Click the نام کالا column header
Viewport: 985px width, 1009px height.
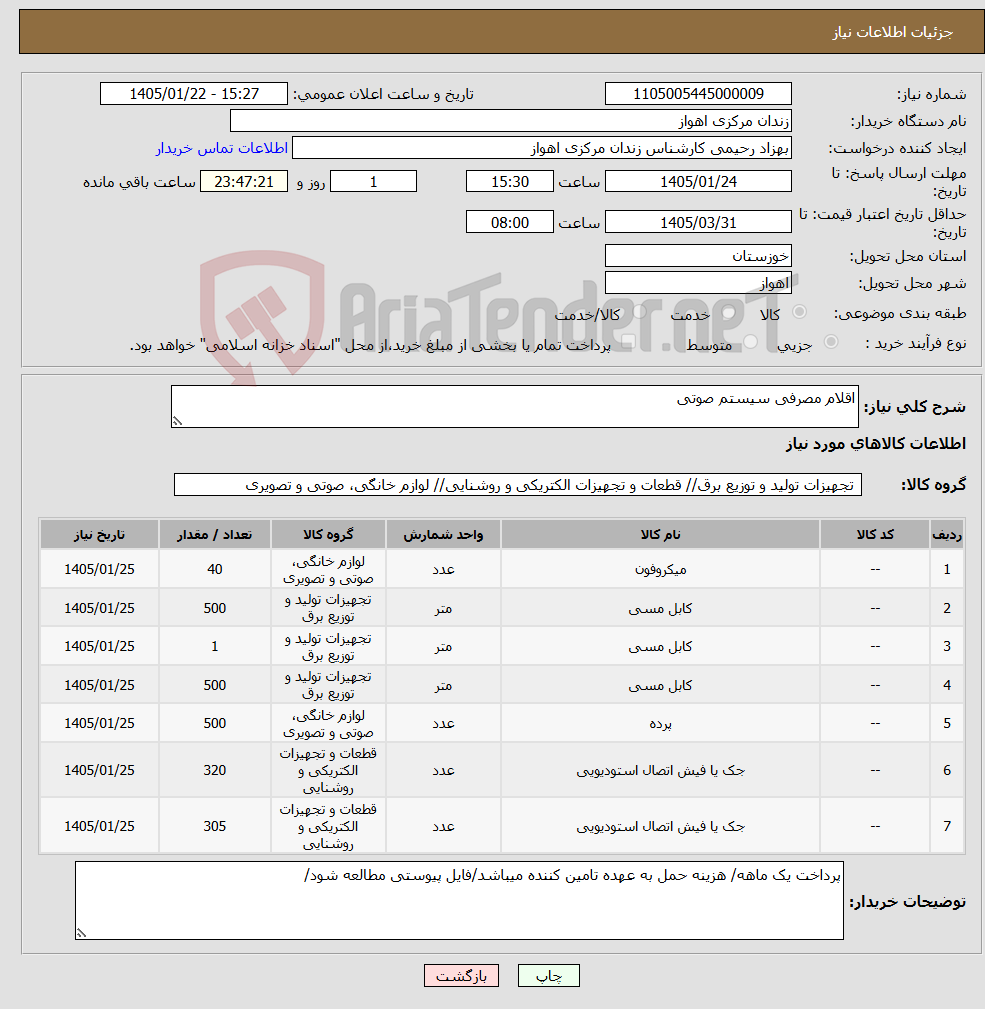(x=660, y=534)
